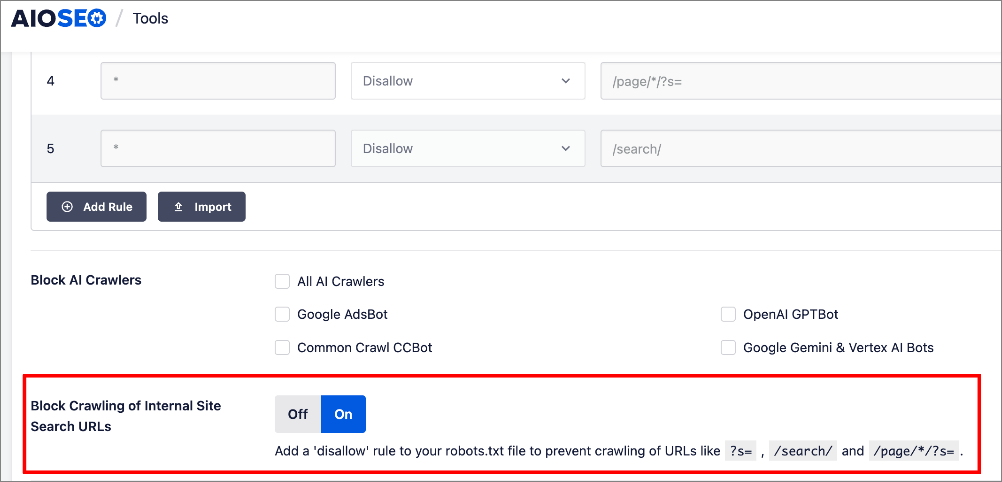Switch internal search blocking to Off
1002x482 pixels.
298,414
